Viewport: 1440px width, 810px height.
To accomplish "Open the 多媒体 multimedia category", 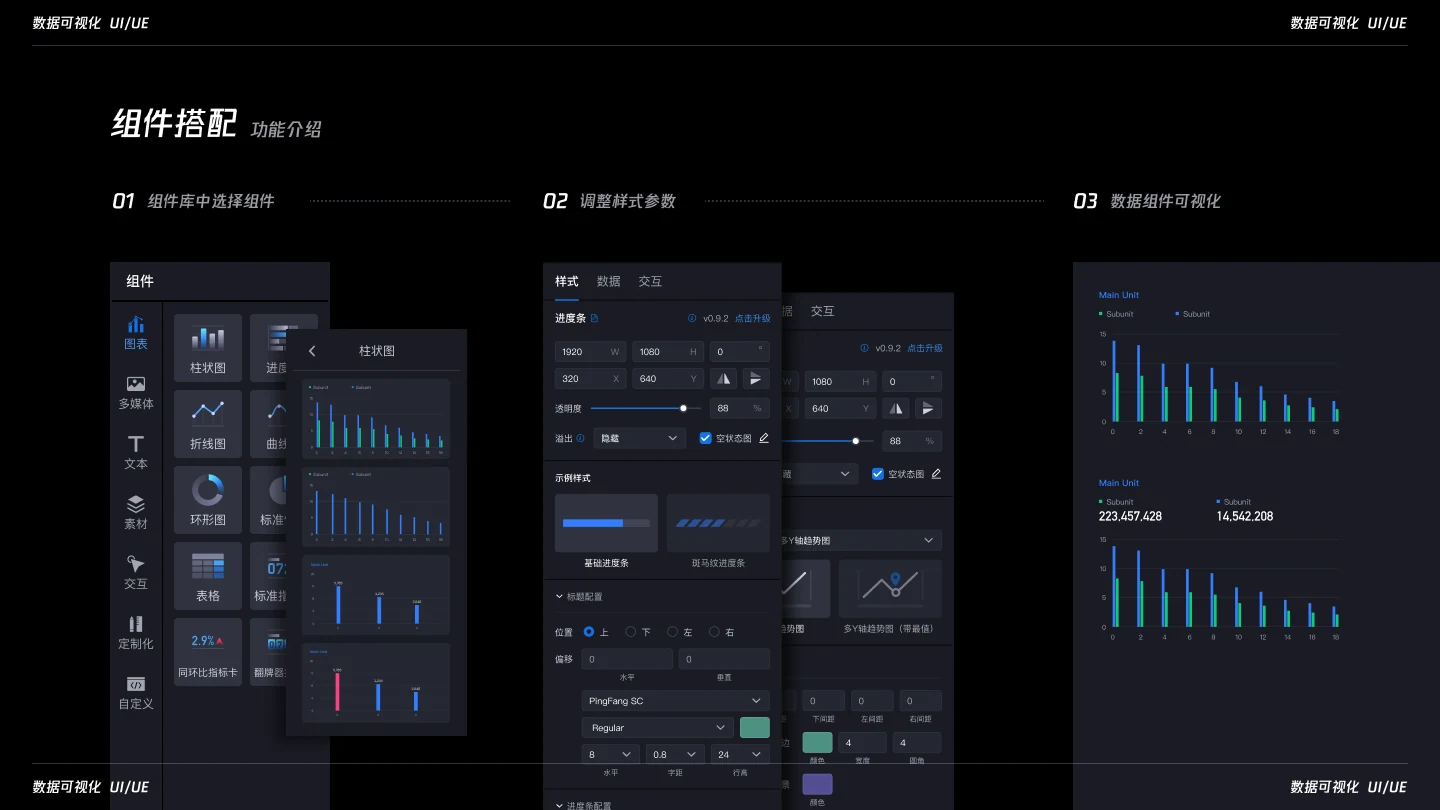I will [136, 393].
